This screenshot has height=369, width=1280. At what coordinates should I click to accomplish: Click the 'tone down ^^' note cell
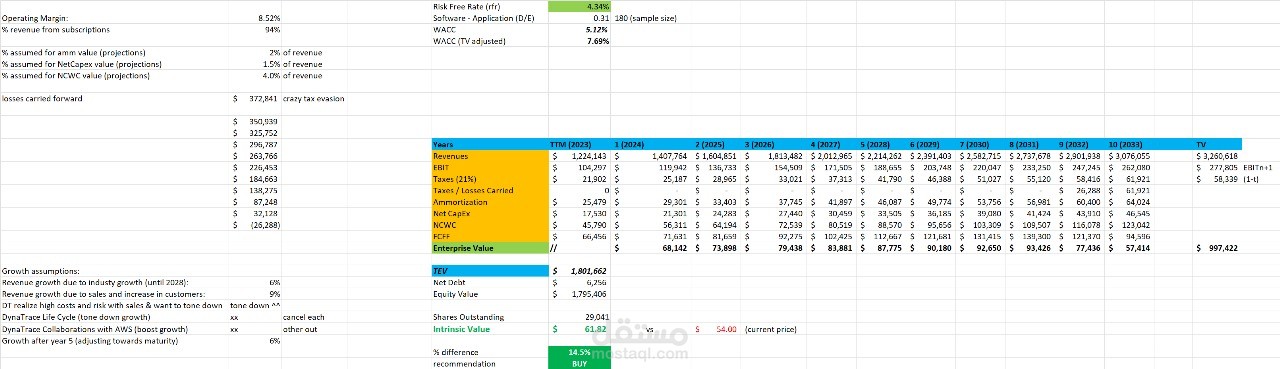click(254, 305)
